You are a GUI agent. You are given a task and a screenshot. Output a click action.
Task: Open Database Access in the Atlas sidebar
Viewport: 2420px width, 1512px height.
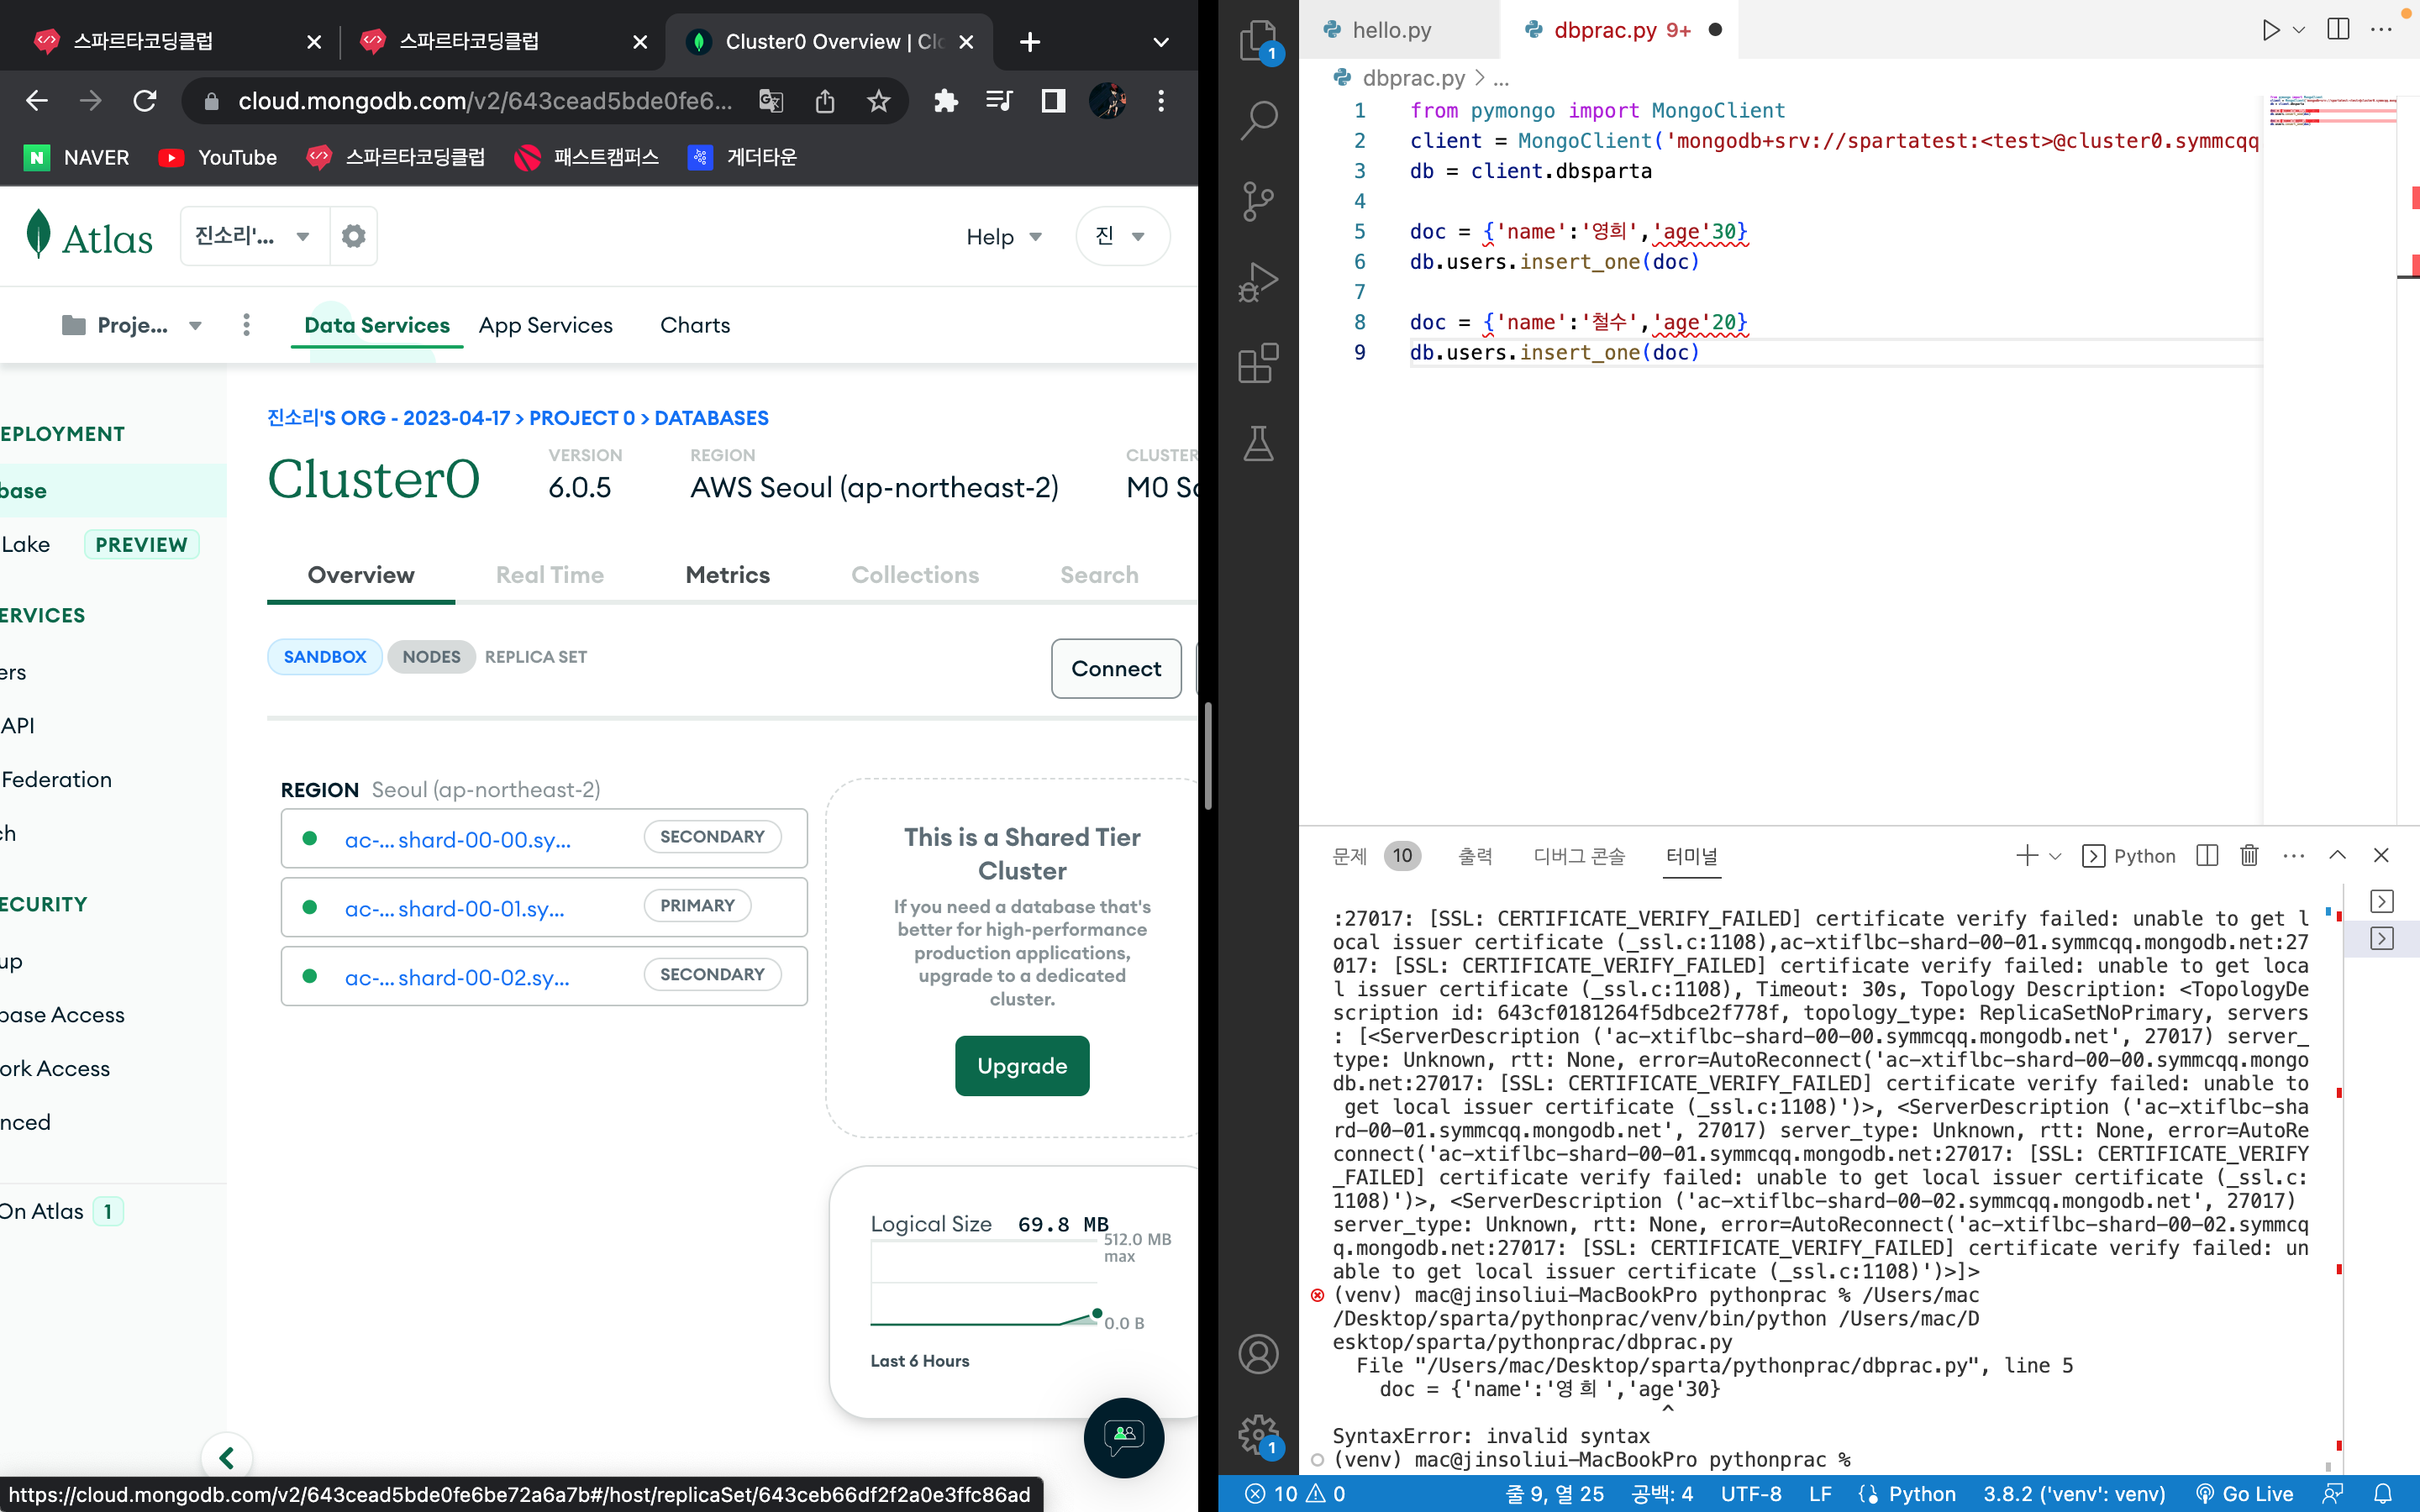click(63, 1015)
